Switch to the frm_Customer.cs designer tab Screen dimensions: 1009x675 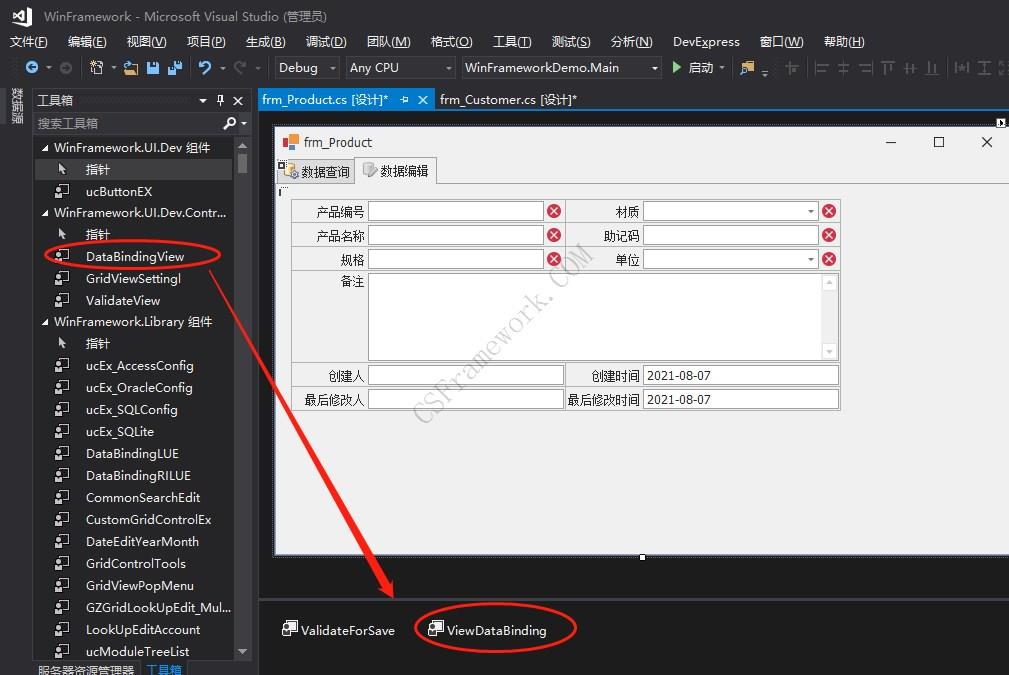point(511,99)
